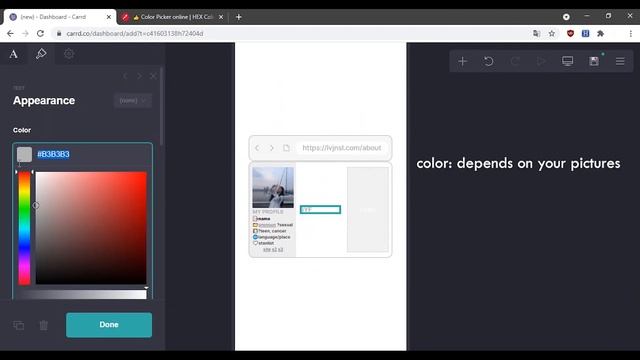Viewport: 640px width, 360px height.
Task: Redo change in Carrd toolbar
Action: [x=515, y=61]
